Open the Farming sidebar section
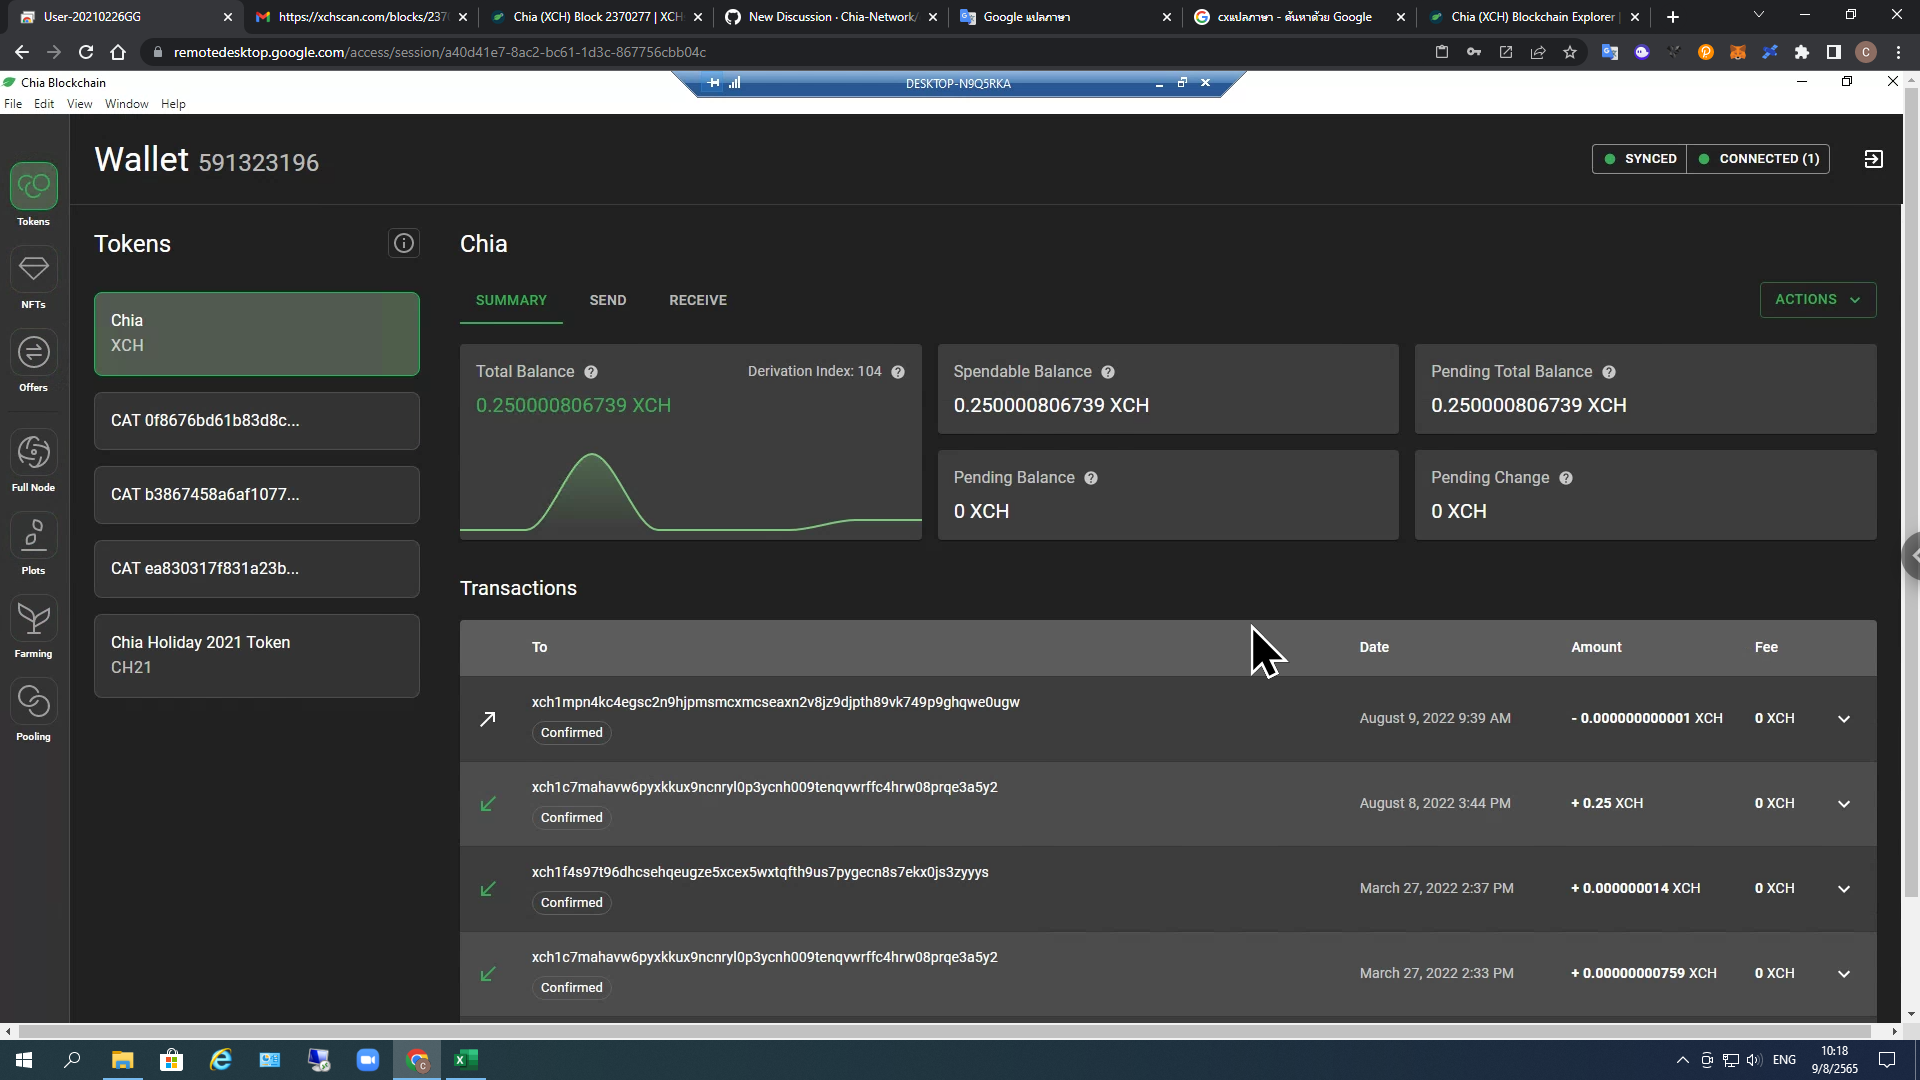The width and height of the screenshot is (1920, 1080). click(34, 627)
